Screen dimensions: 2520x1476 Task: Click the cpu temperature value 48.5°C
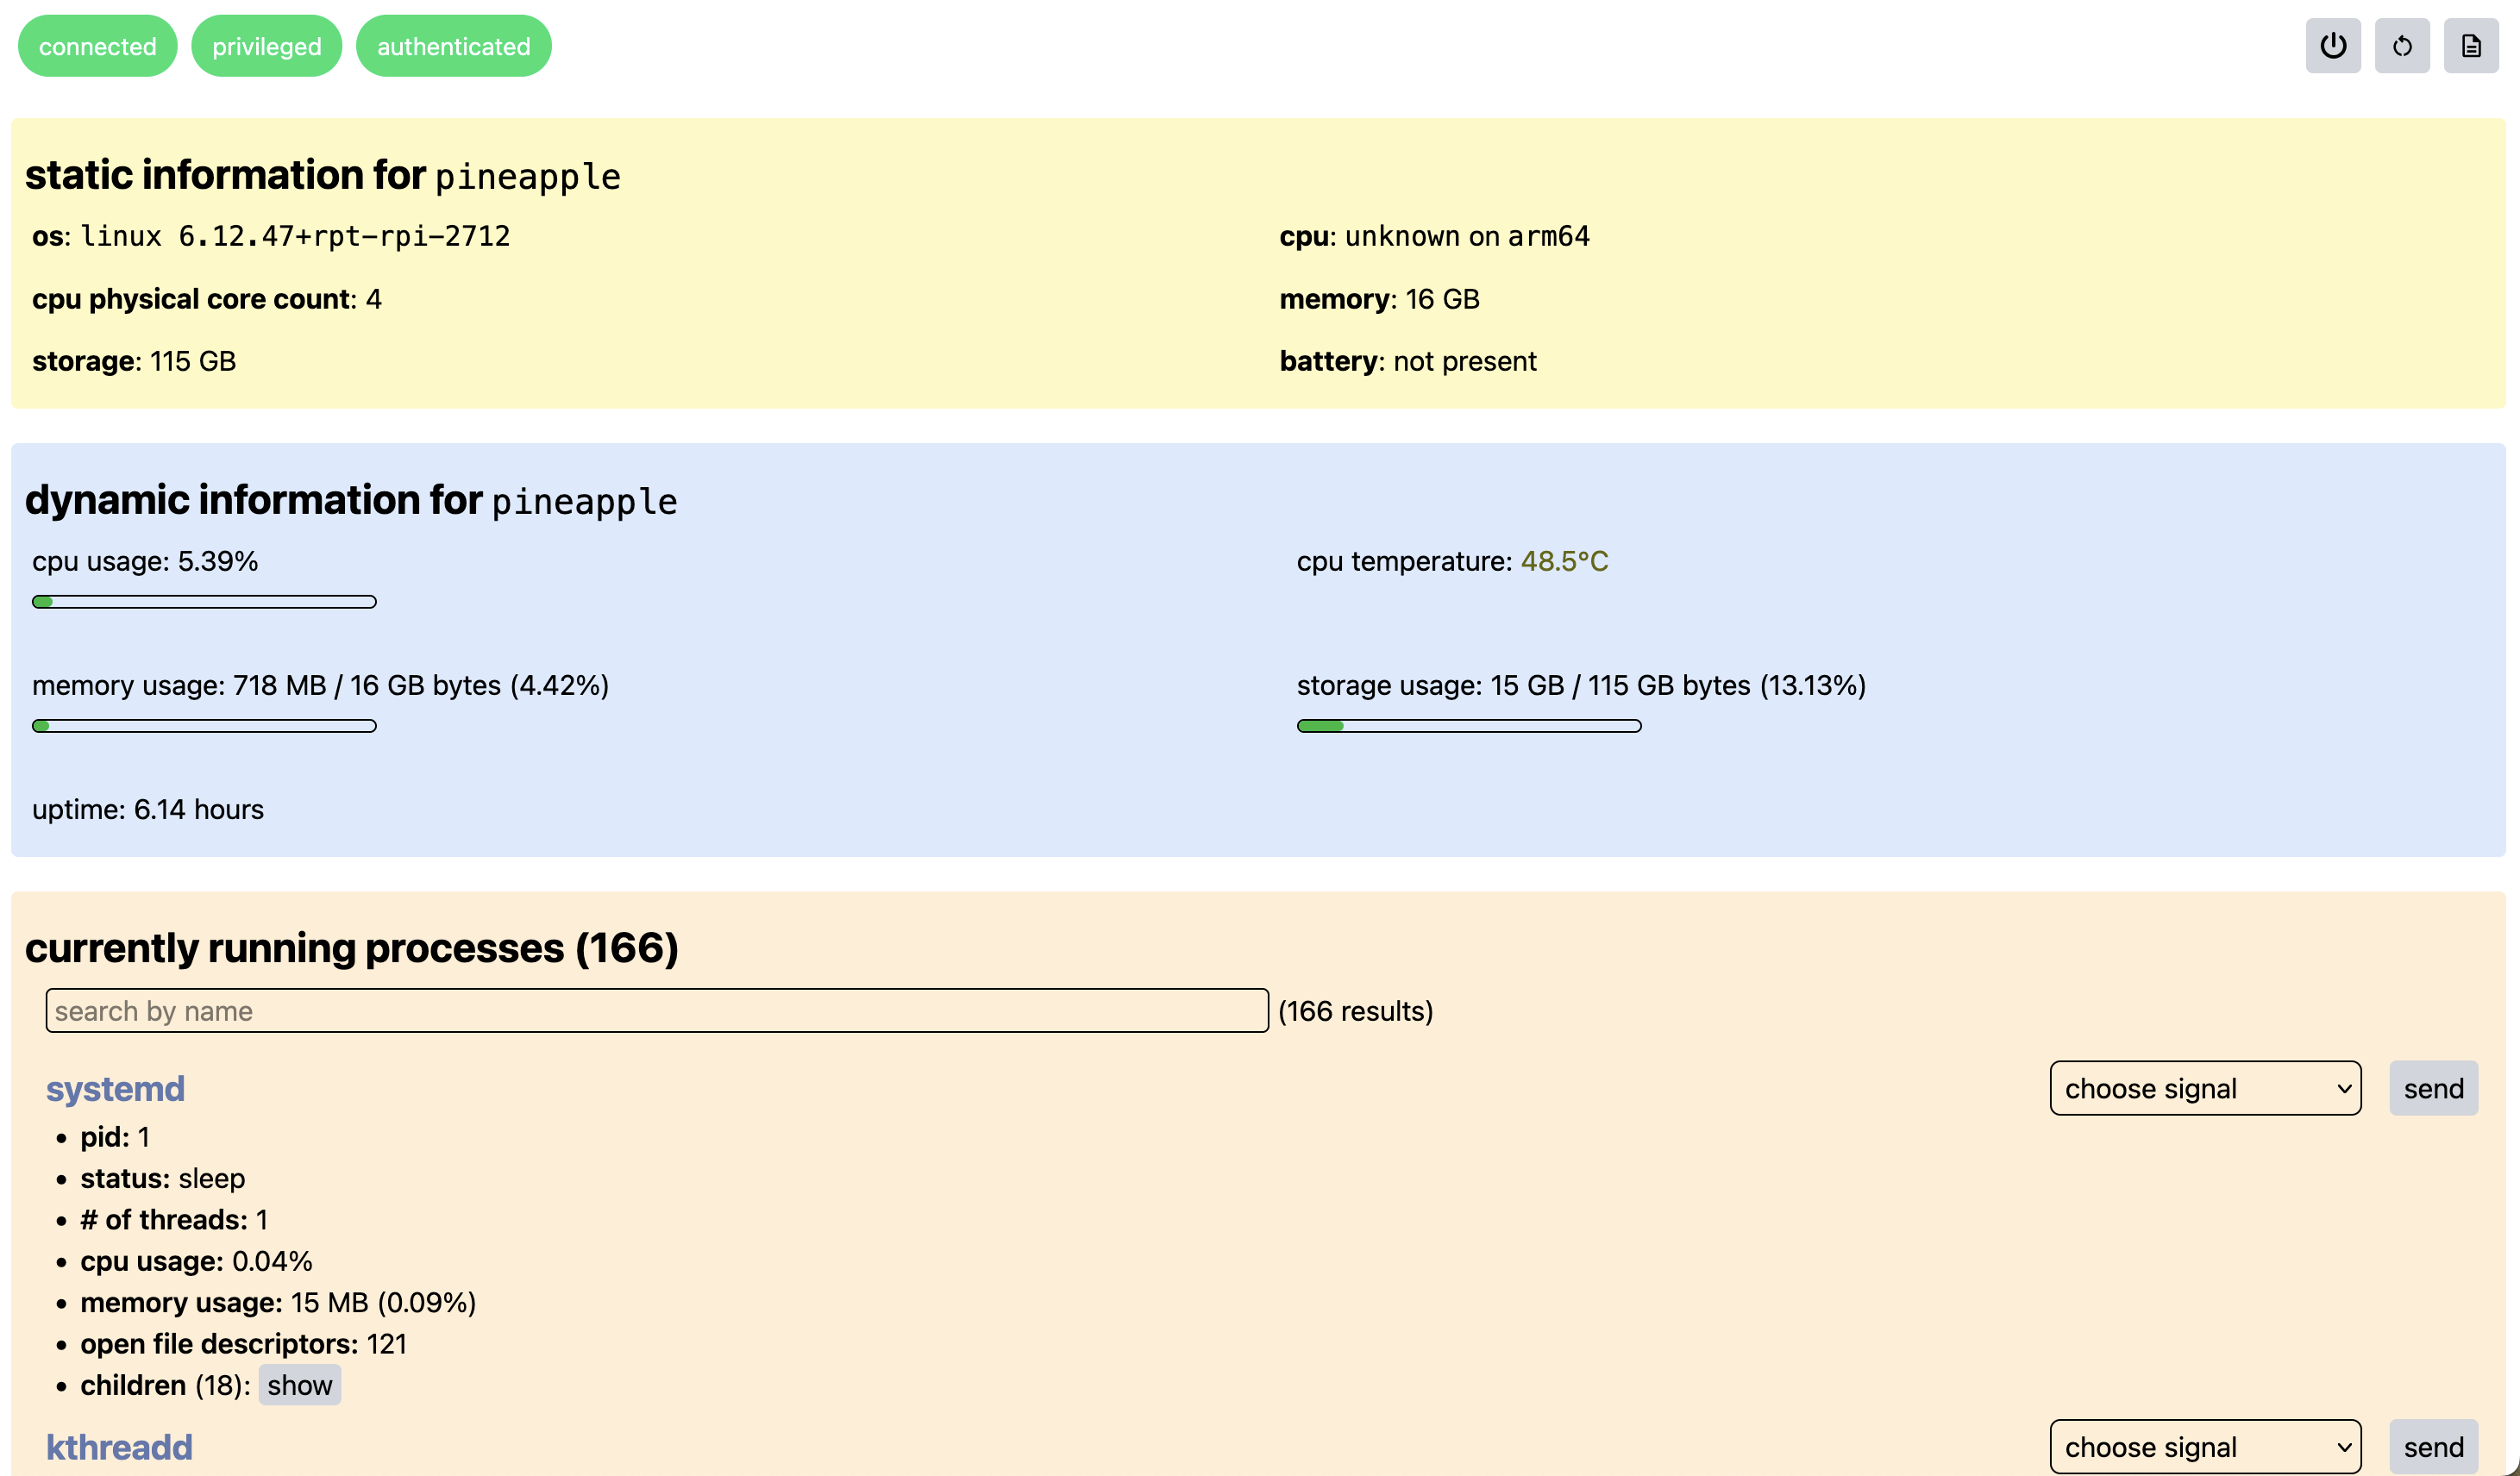pyautogui.click(x=1564, y=561)
